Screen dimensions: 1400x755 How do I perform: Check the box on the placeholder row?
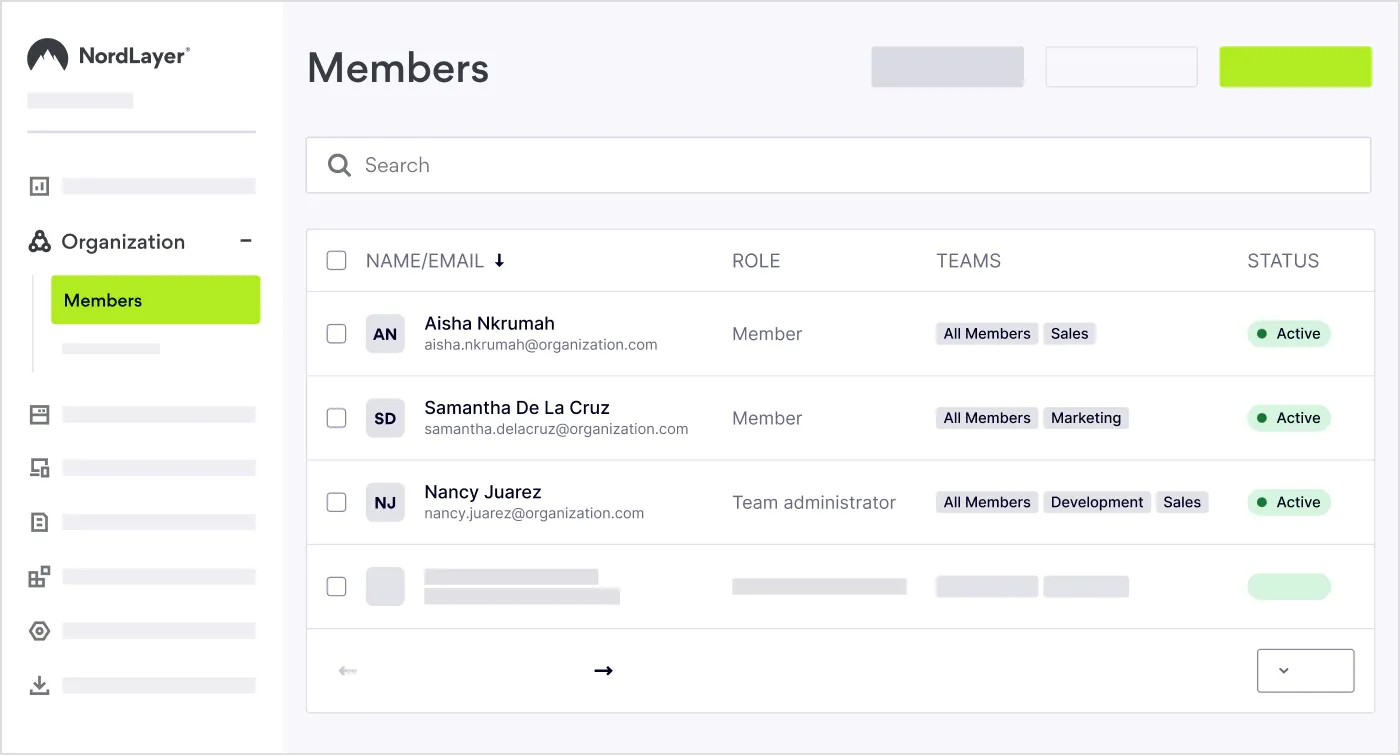(x=337, y=586)
